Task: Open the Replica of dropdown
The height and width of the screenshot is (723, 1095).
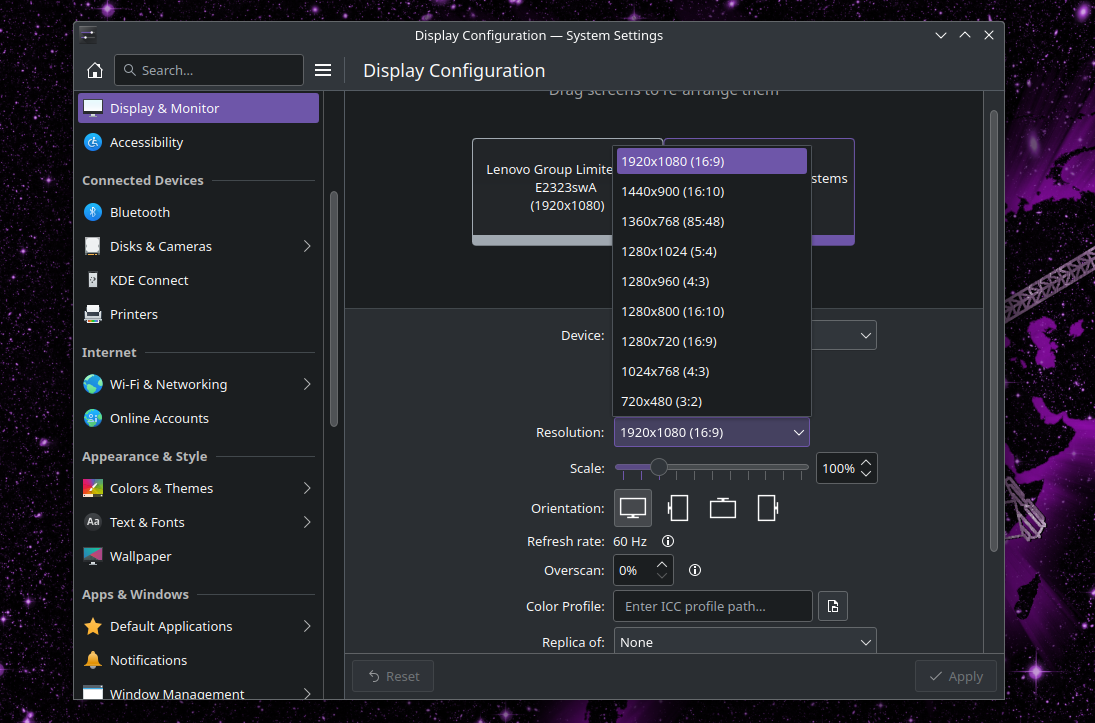Action: [x=745, y=642]
